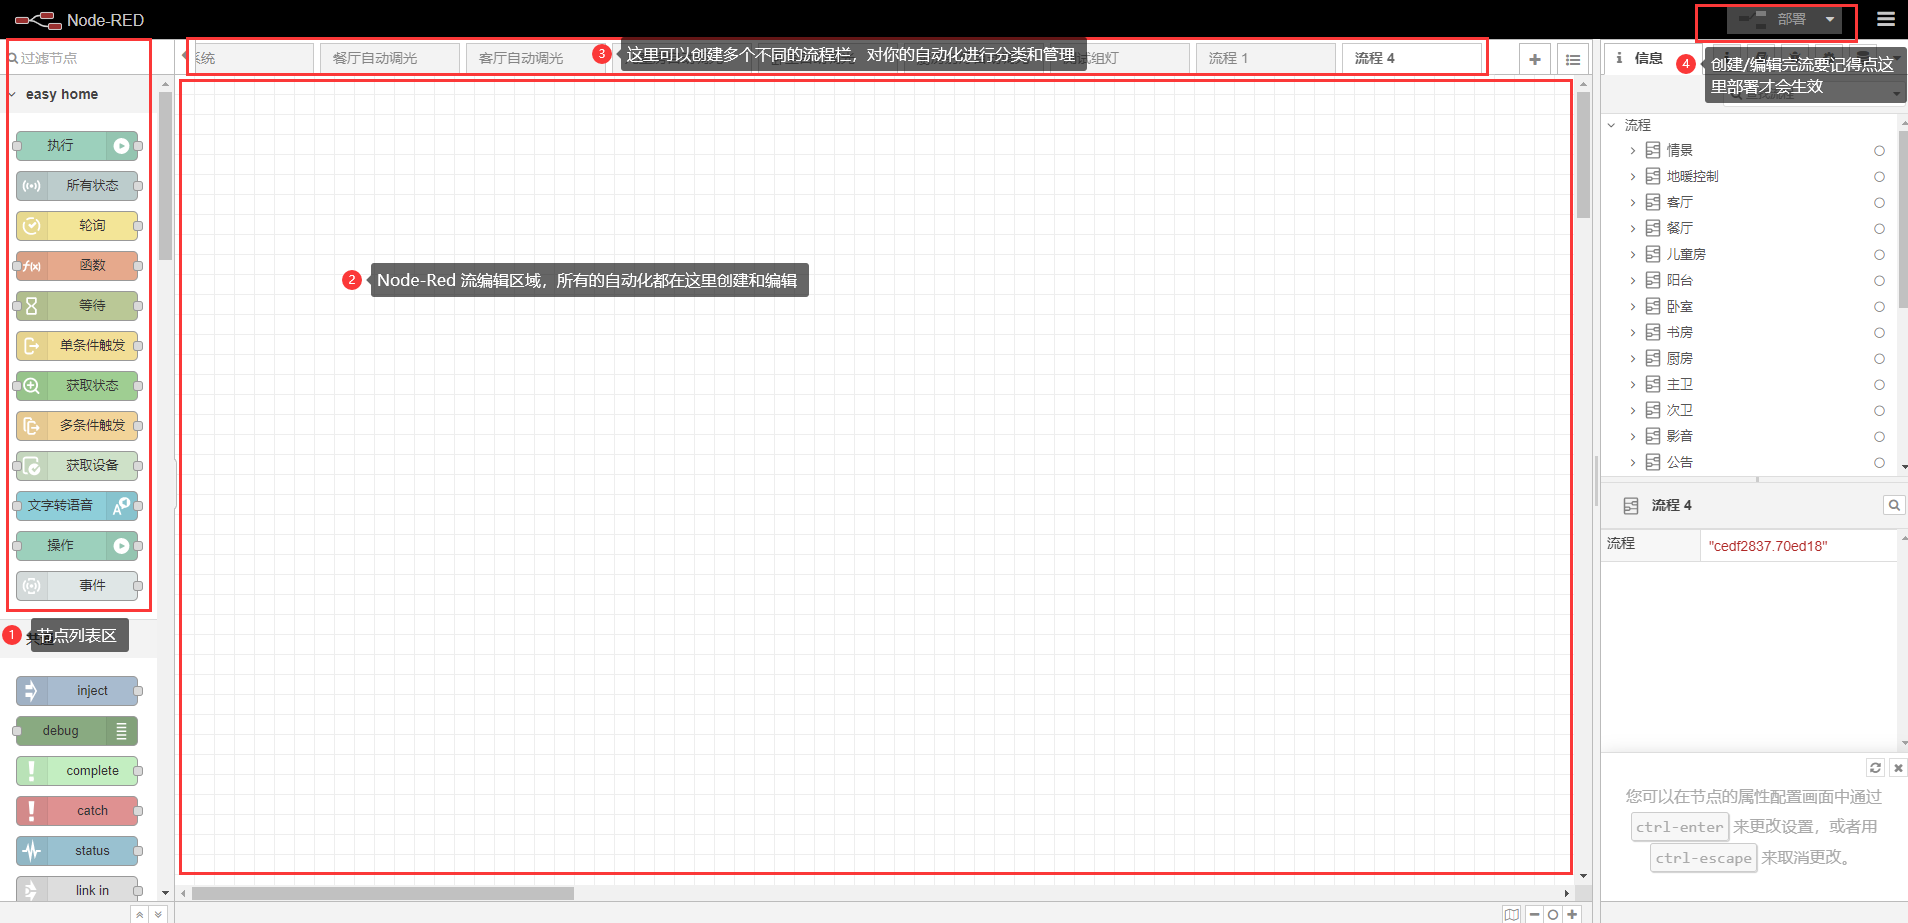Expand the 情景 flow entry
1908x923 pixels.
pos(1633,151)
